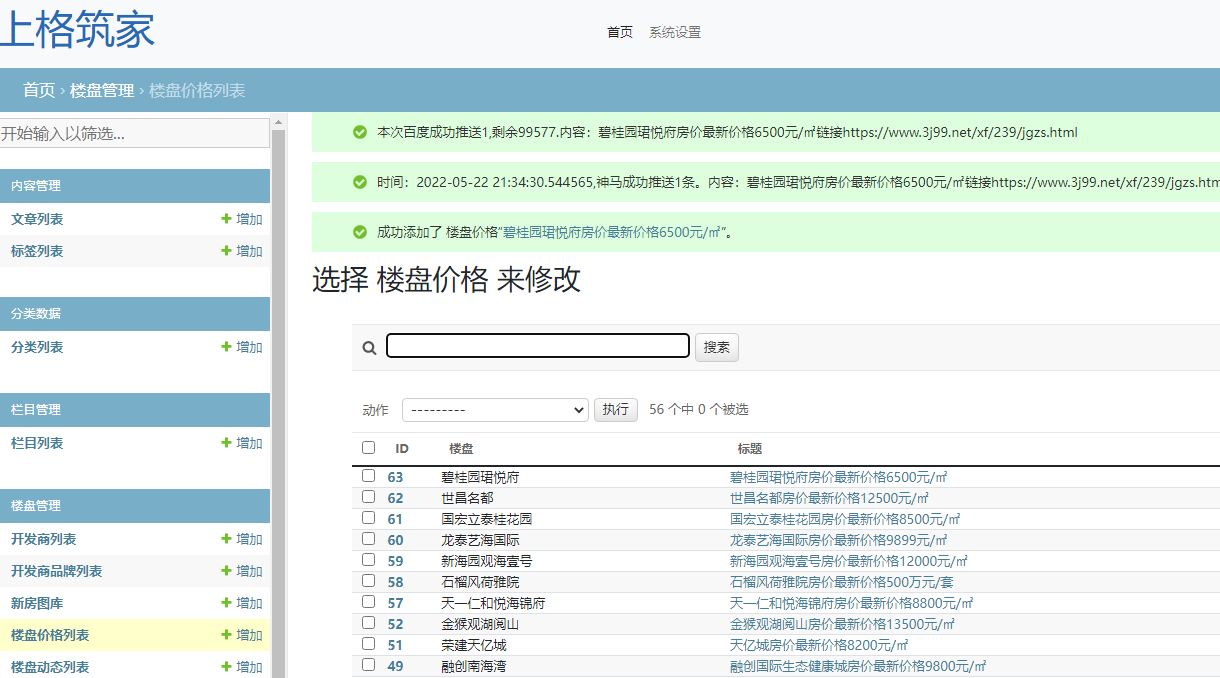
Task: Click the green plus icon beside 楼盘动态列表
Action: (x=227, y=667)
